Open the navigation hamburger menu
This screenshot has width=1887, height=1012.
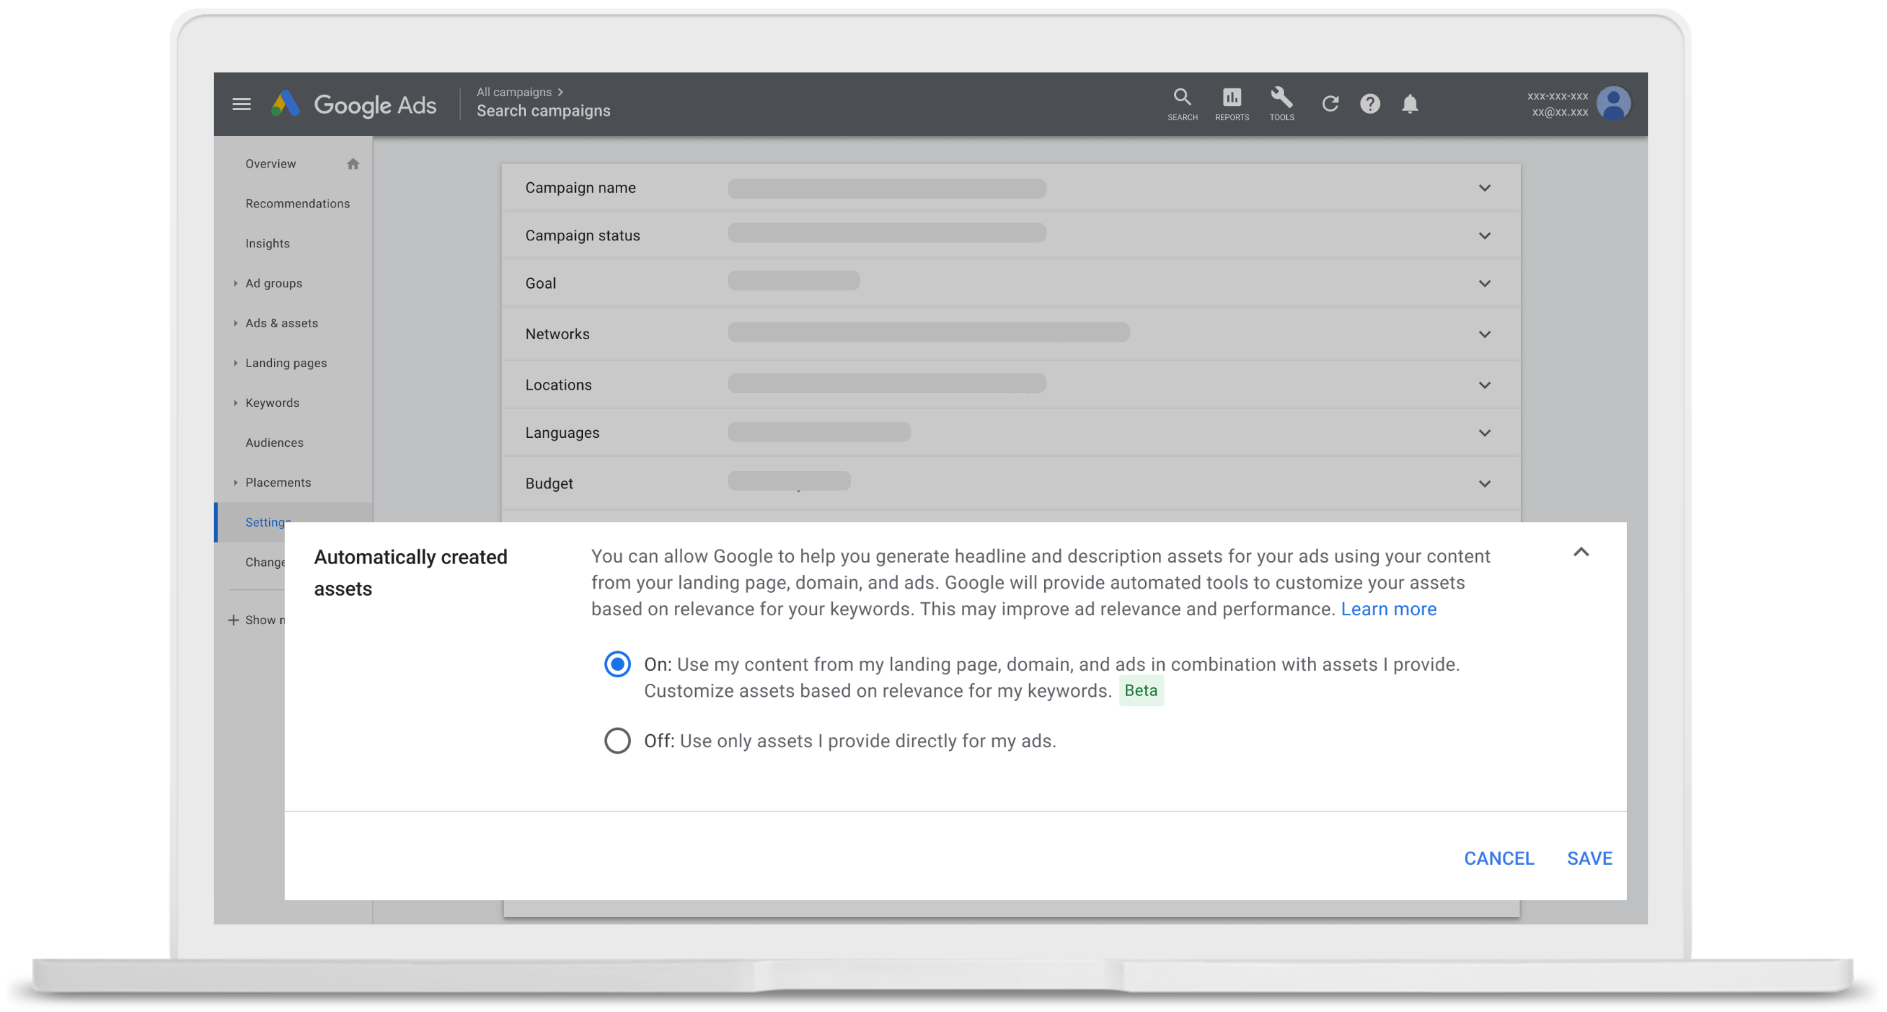point(241,103)
